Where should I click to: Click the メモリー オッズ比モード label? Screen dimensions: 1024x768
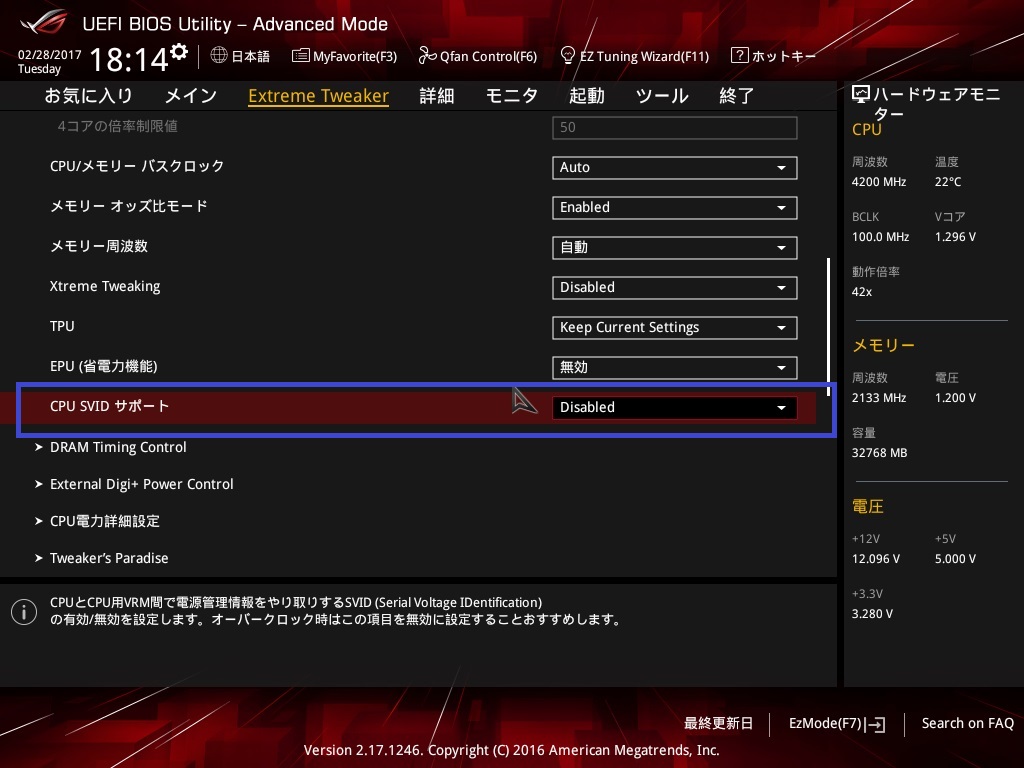pyautogui.click(x=129, y=206)
